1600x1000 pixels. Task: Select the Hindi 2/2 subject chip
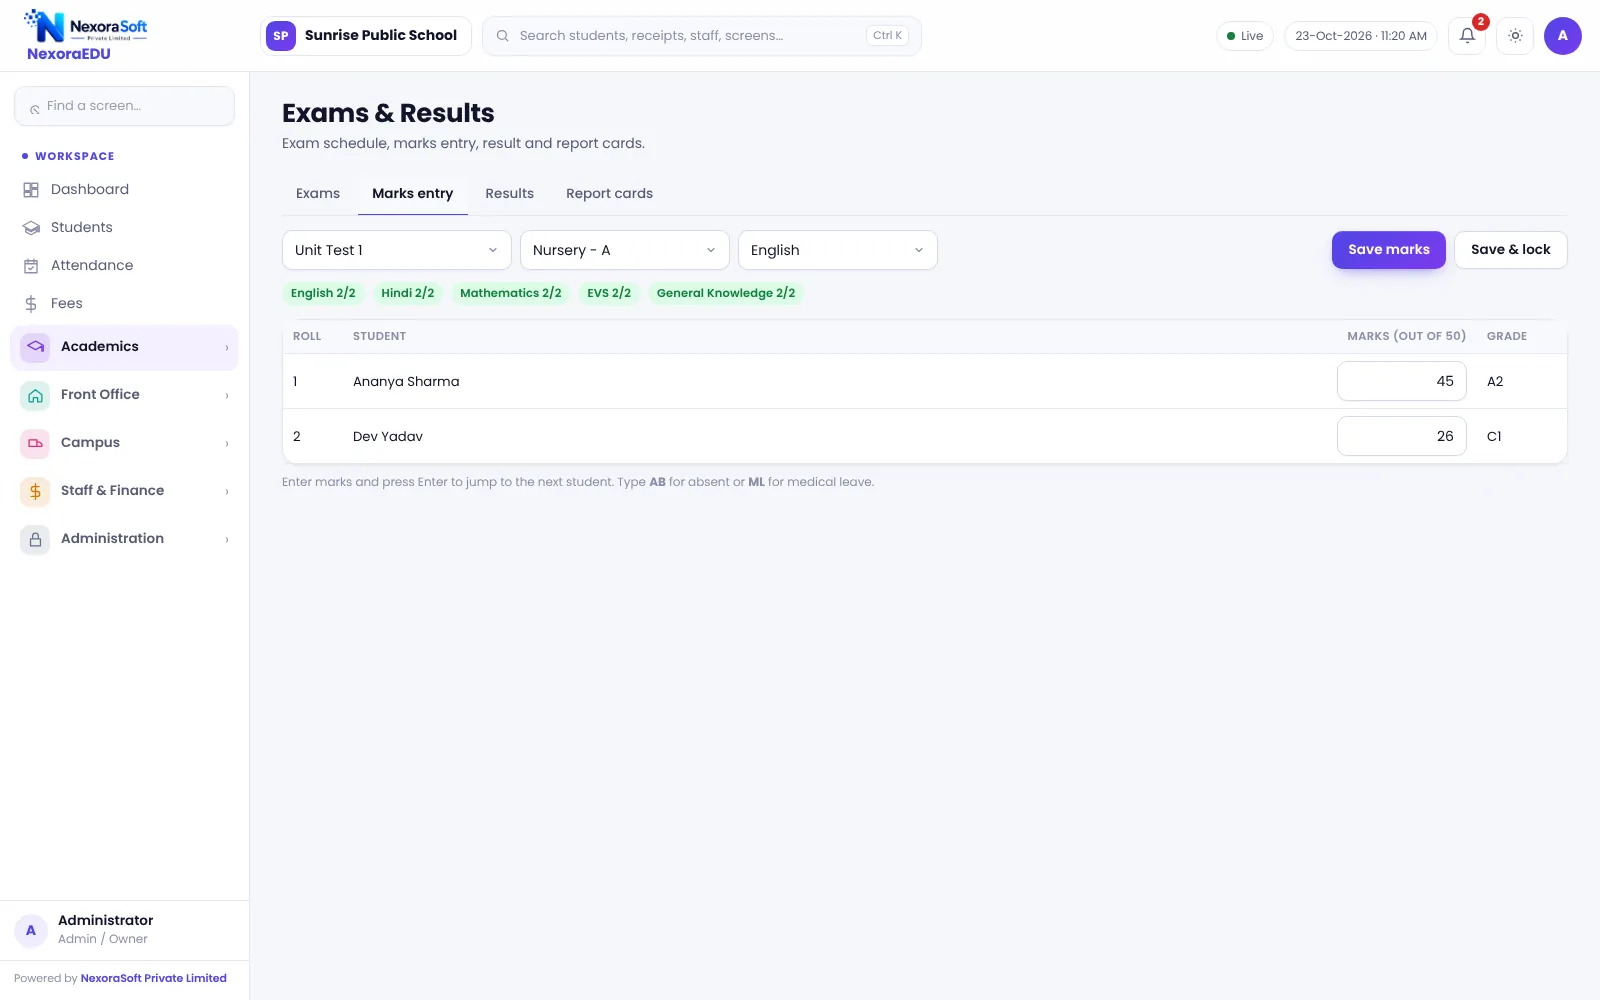pyautogui.click(x=408, y=293)
